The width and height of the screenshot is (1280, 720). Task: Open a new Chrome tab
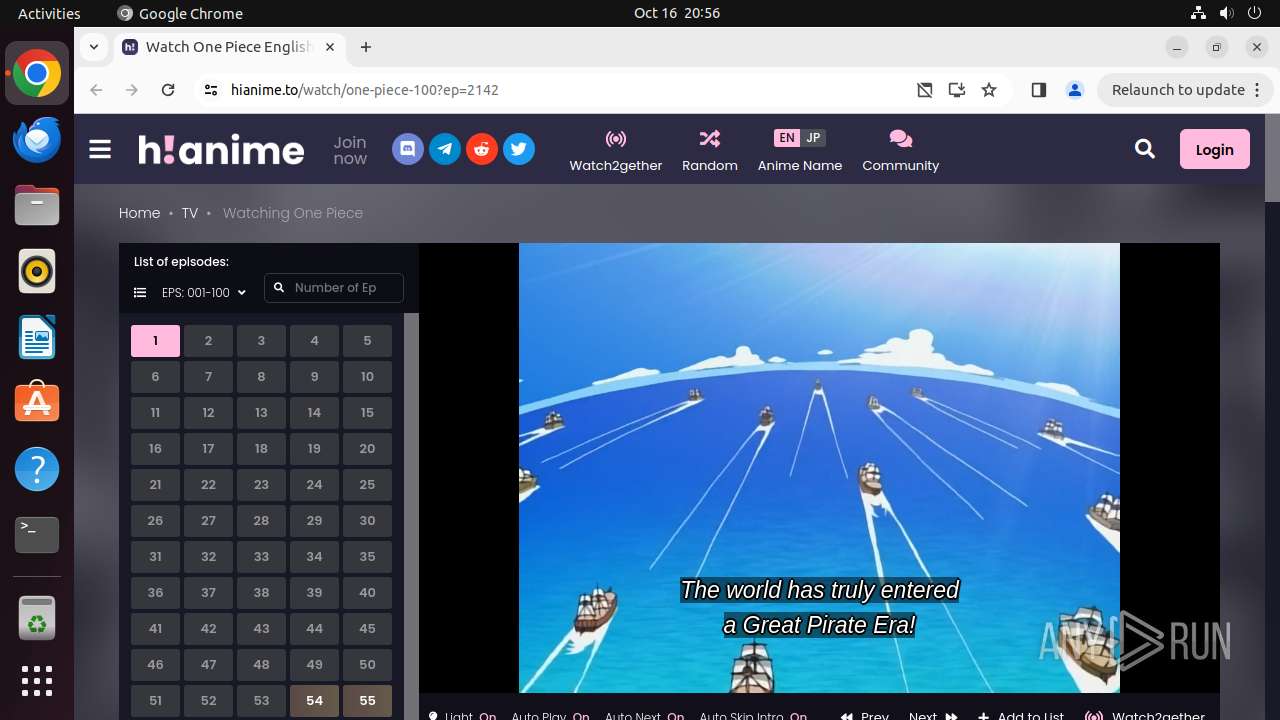tap(366, 47)
